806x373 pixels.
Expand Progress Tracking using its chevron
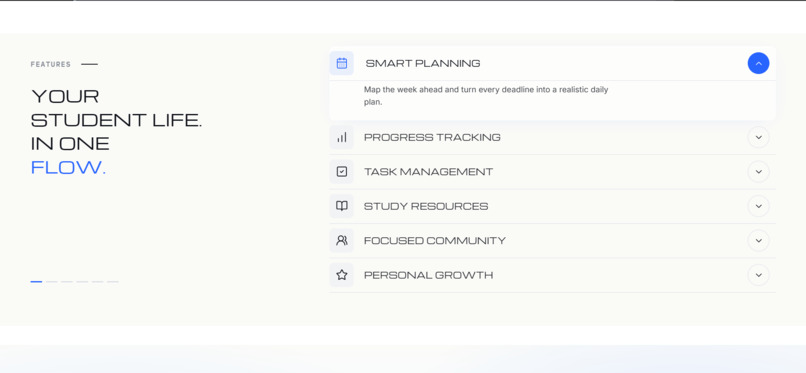coord(758,137)
